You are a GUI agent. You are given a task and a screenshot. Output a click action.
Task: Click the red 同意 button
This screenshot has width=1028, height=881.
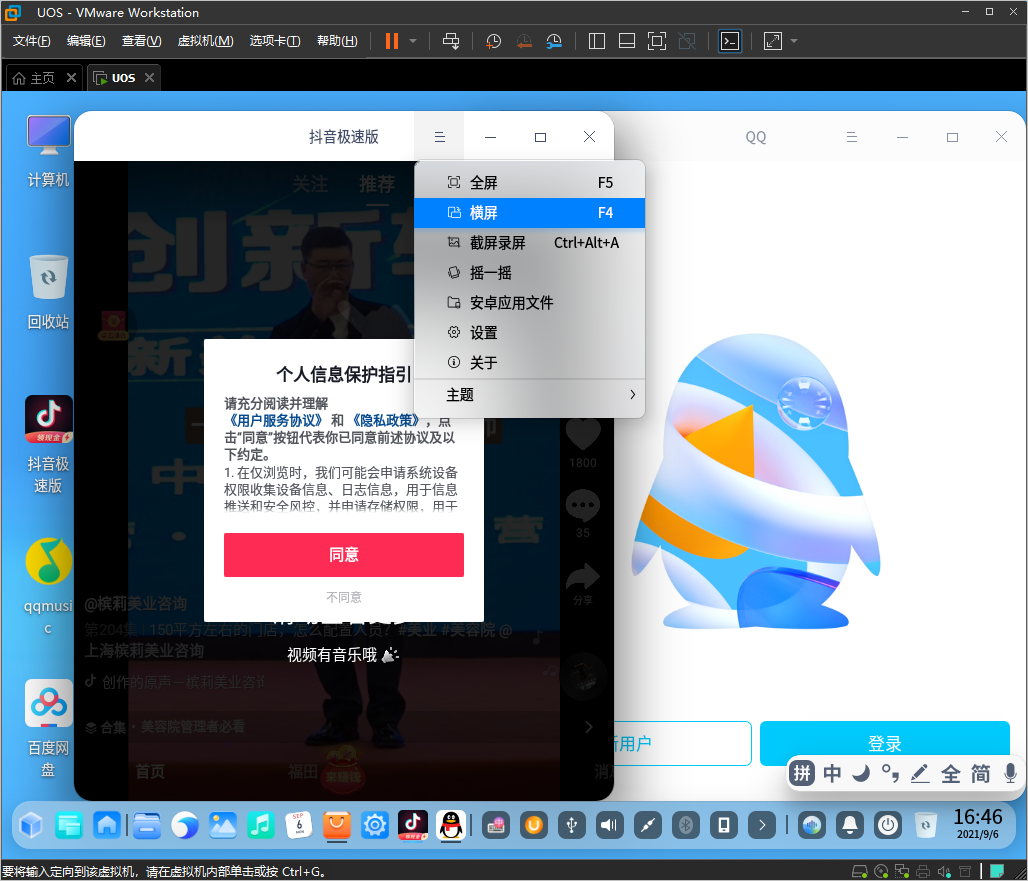coord(344,555)
